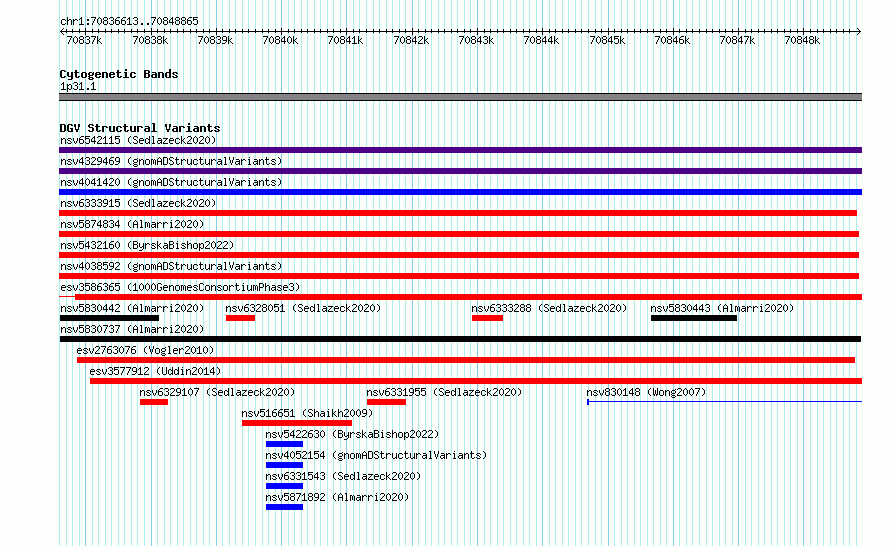Select the nsv6331543 blue variant bar
890x546 pixels.
click(284, 486)
